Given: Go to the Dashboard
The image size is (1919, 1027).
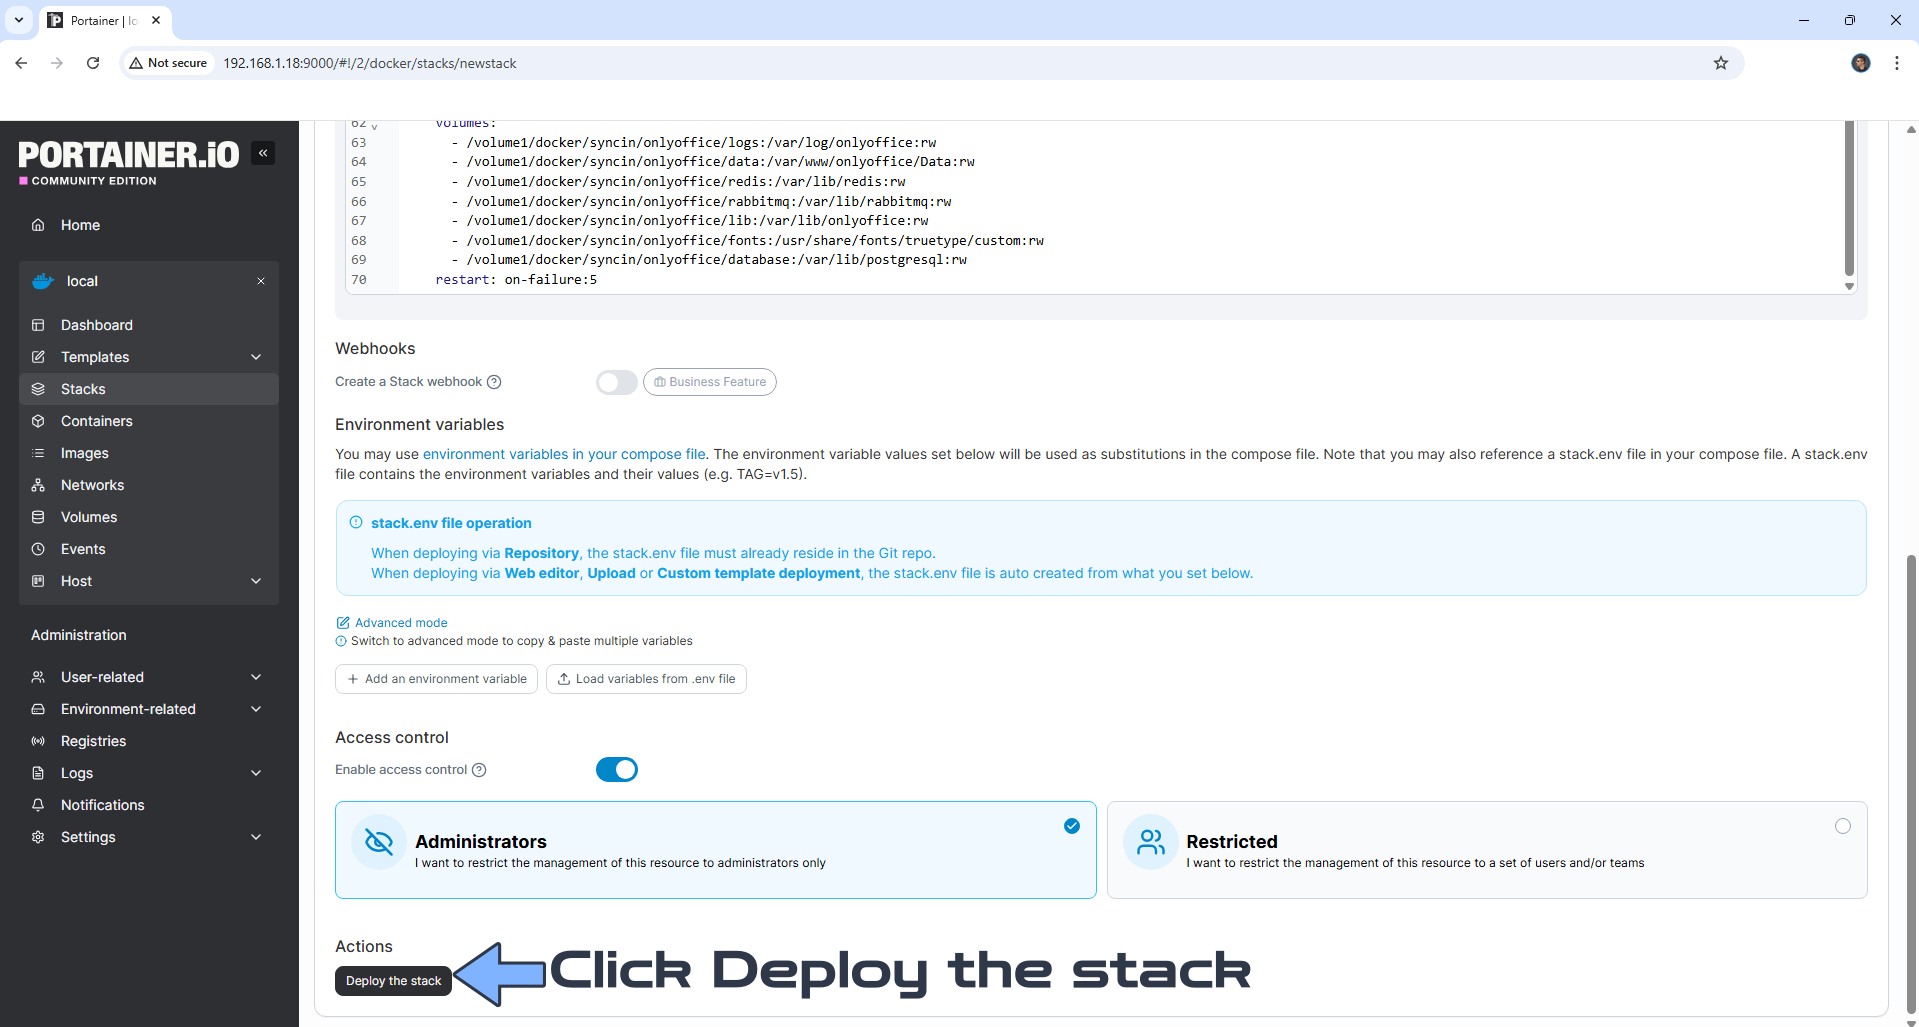Looking at the screenshot, I should coord(96,324).
